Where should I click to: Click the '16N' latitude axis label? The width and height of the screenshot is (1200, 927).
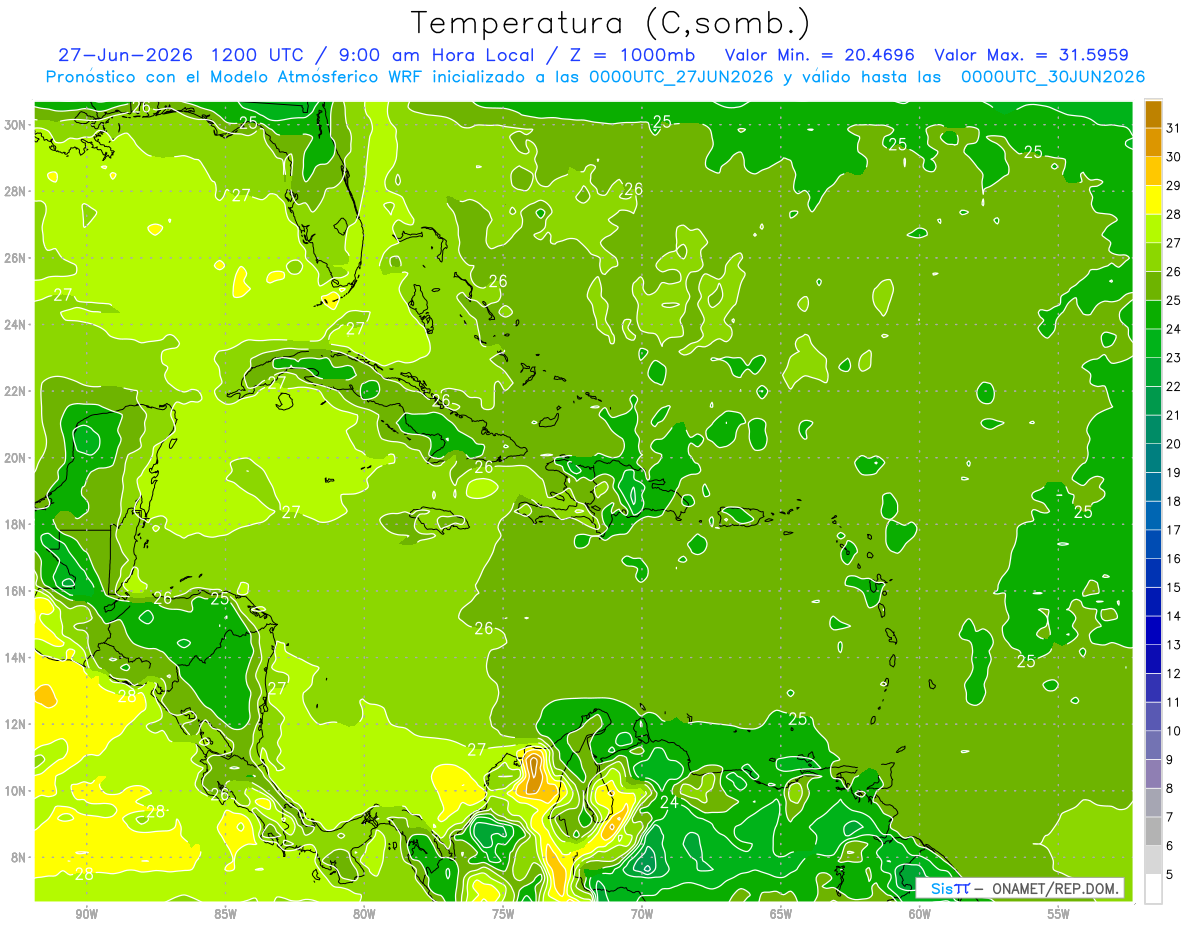pyautogui.click(x=16, y=590)
